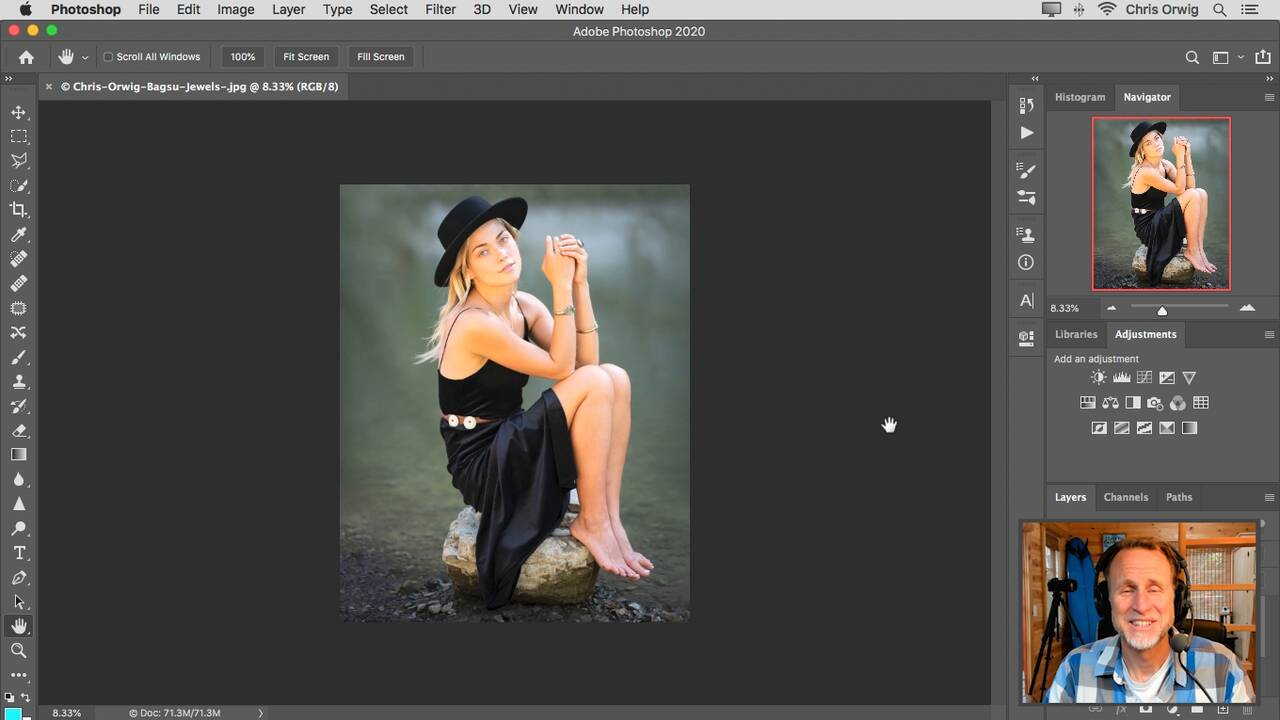Select the Crop tool
The height and width of the screenshot is (720, 1280).
(19, 210)
